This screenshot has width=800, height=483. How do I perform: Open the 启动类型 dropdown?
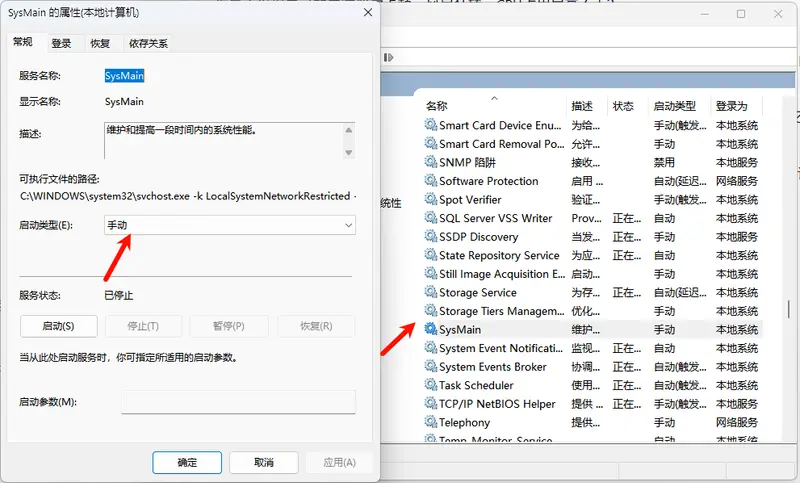click(x=230, y=226)
